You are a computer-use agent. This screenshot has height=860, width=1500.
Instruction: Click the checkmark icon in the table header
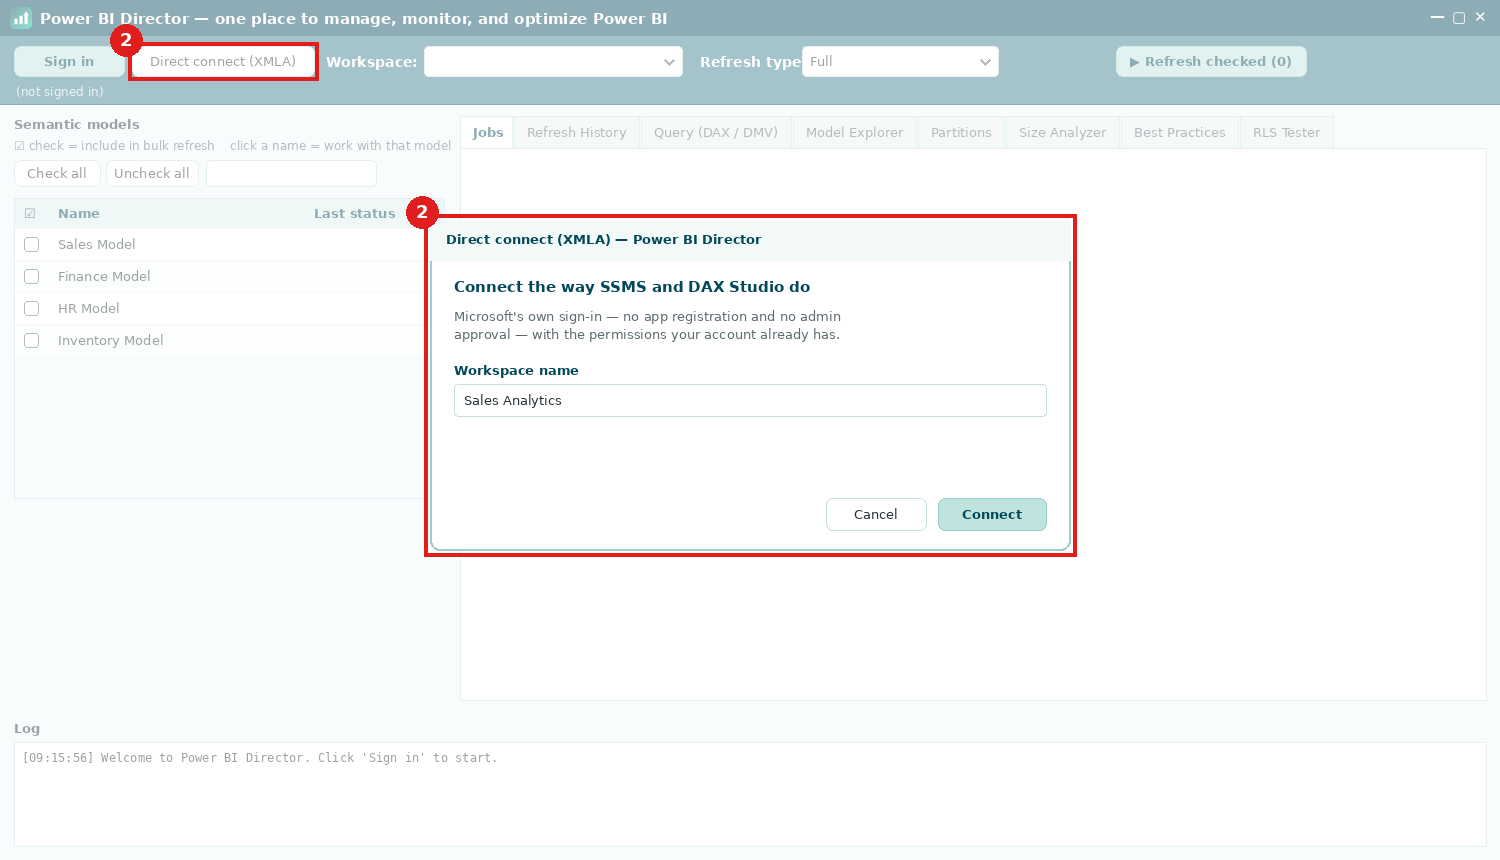pyautogui.click(x=30, y=214)
